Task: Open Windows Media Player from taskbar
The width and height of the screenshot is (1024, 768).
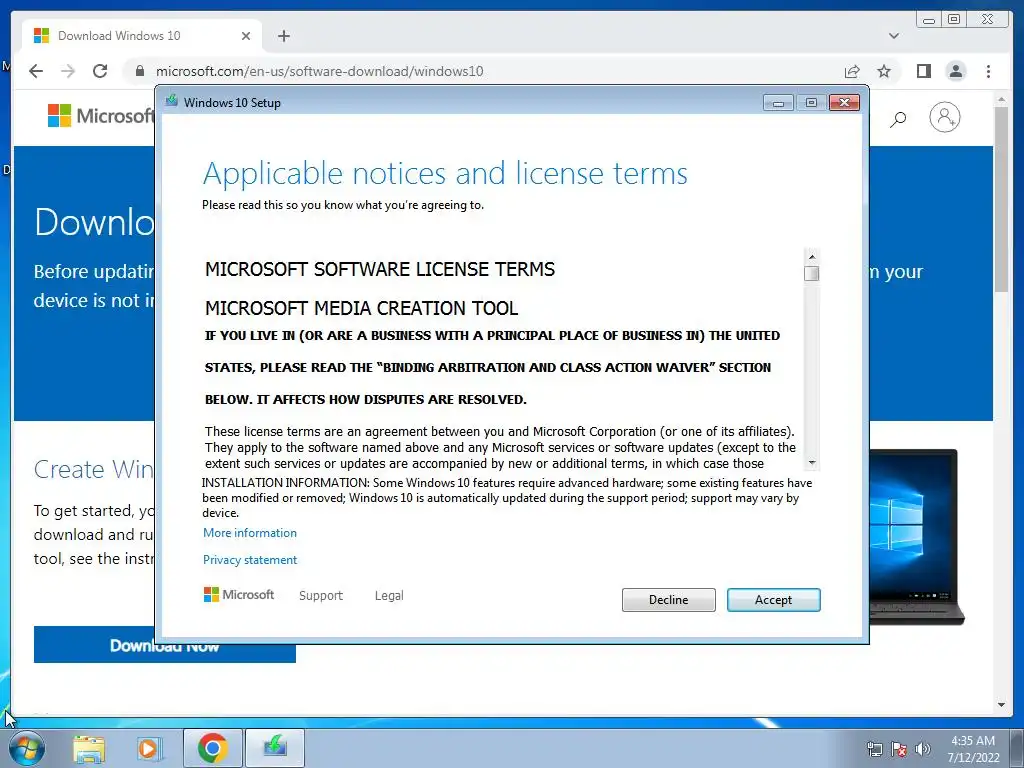Action: click(149, 748)
